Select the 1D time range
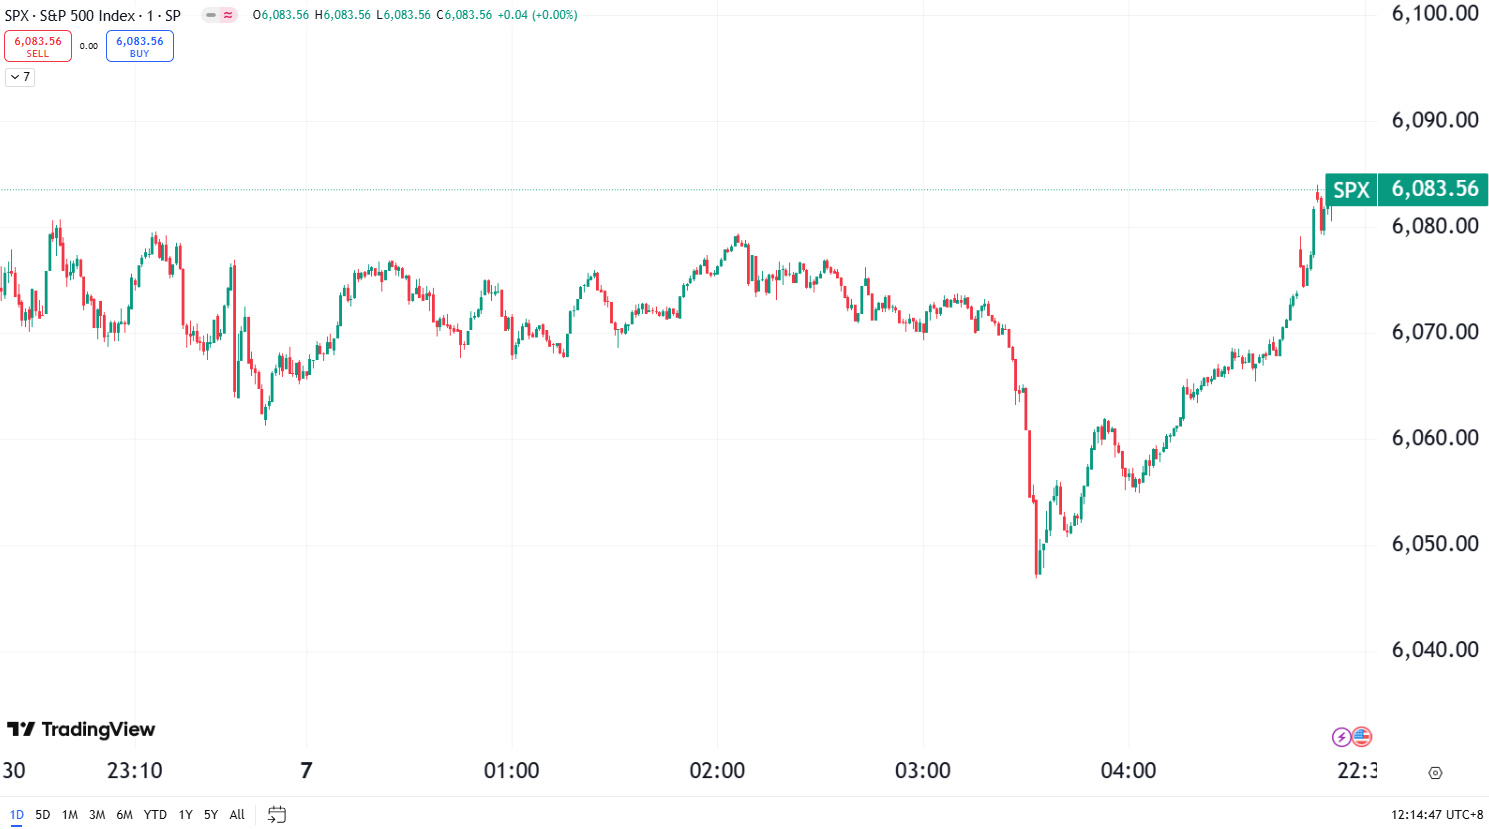 17,815
